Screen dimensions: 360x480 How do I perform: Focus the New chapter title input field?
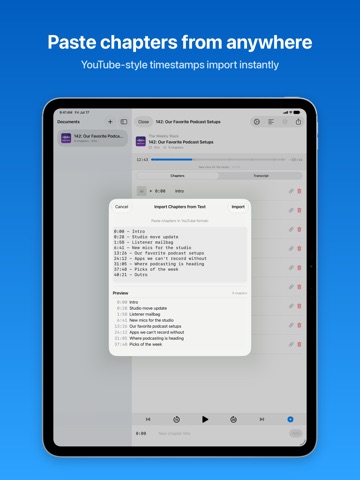click(x=220, y=433)
